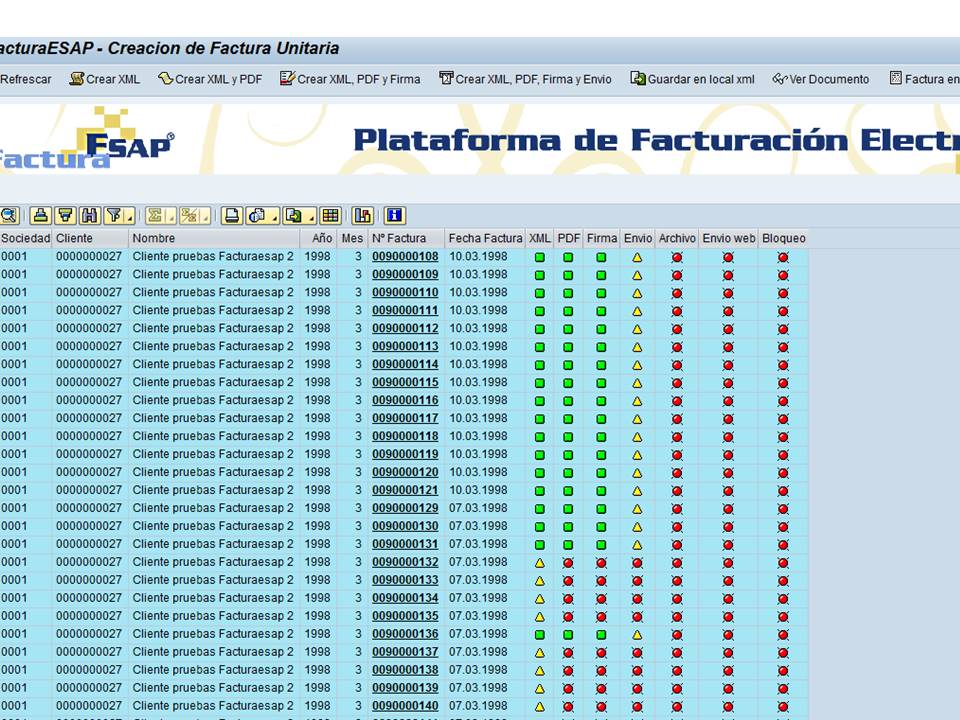Image resolution: width=960 pixels, height=720 pixels.
Task: Click the Ver Documento button
Action: (821, 79)
